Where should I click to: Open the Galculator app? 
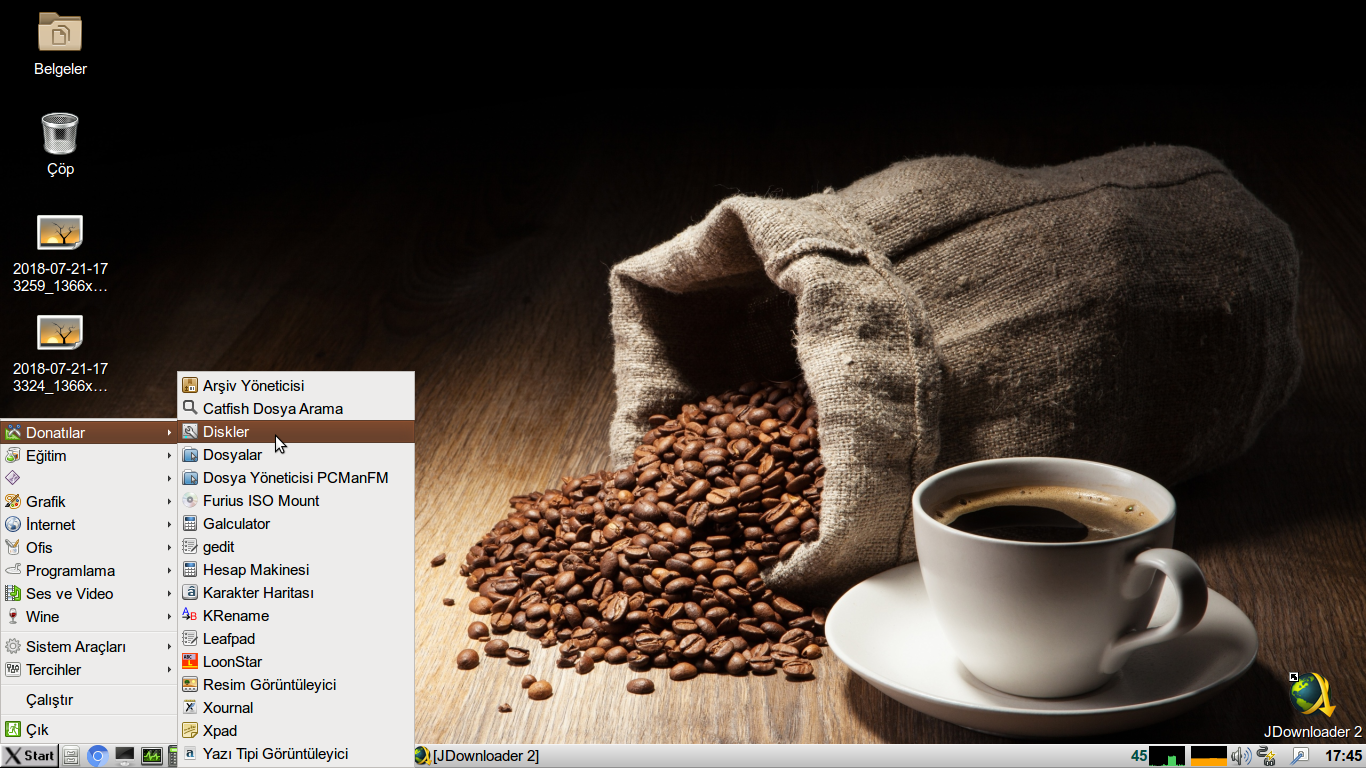[x=296, y=524]
